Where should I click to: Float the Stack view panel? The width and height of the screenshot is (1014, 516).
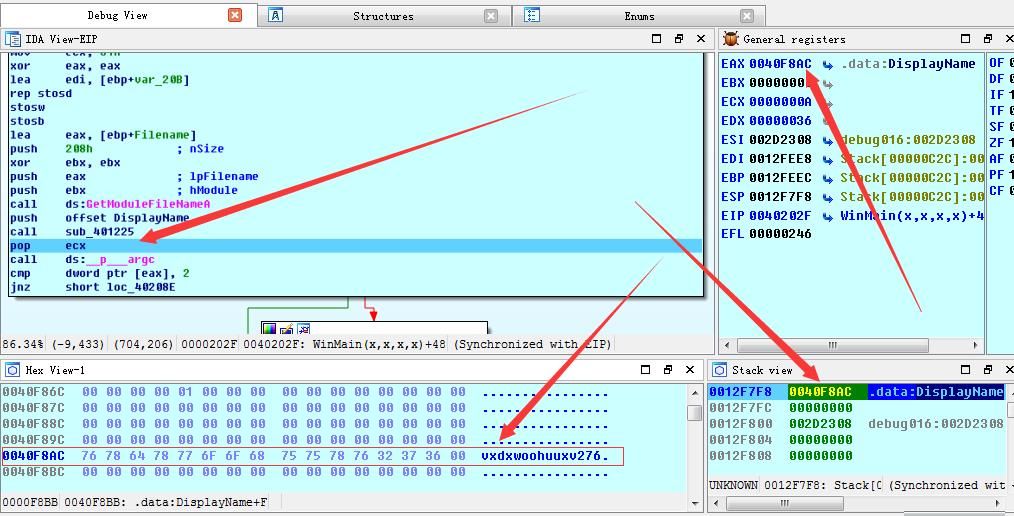click(x=987, y=369)
